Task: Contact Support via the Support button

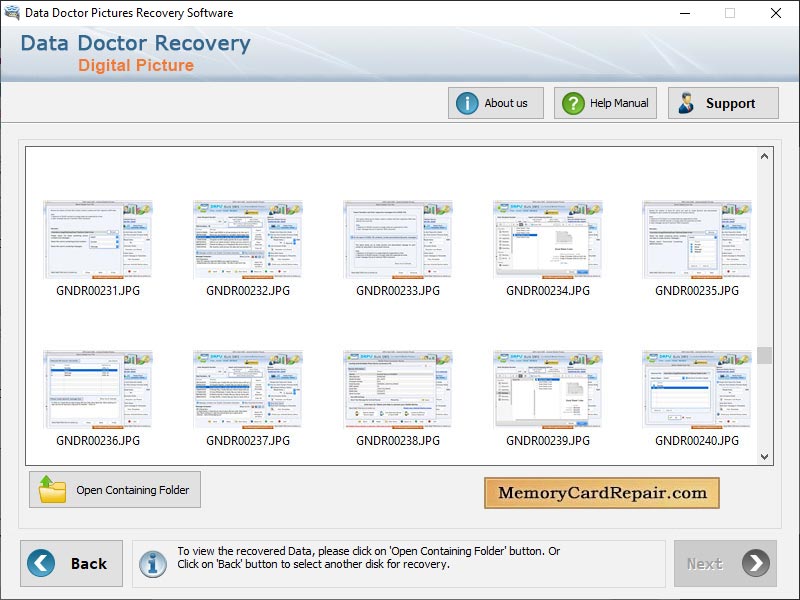Action: tap(722, 102)
